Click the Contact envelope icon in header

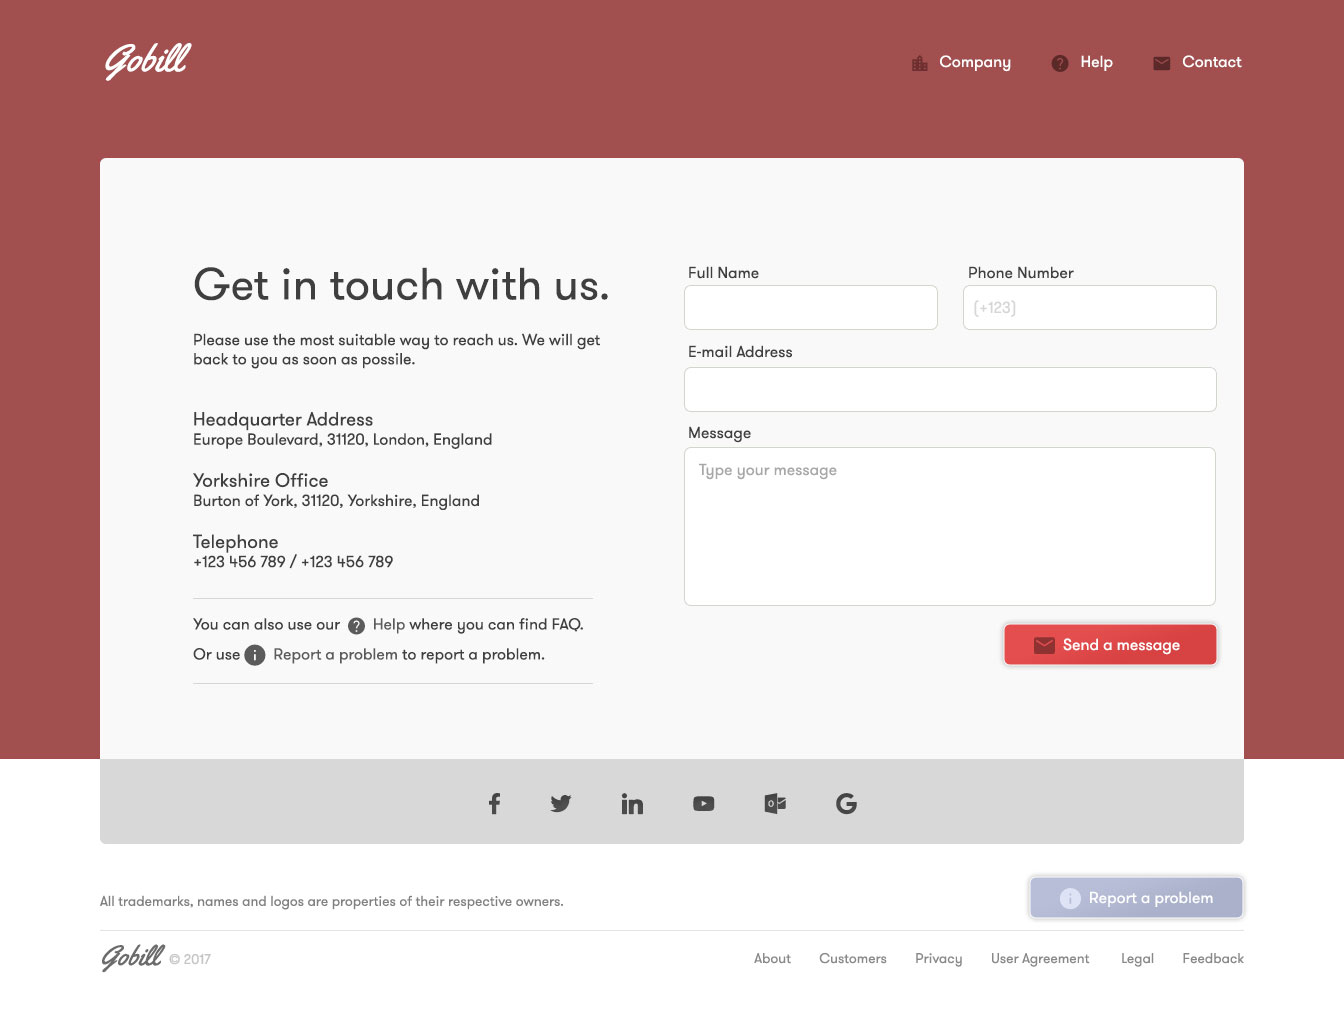click(x=1162, y=63)
